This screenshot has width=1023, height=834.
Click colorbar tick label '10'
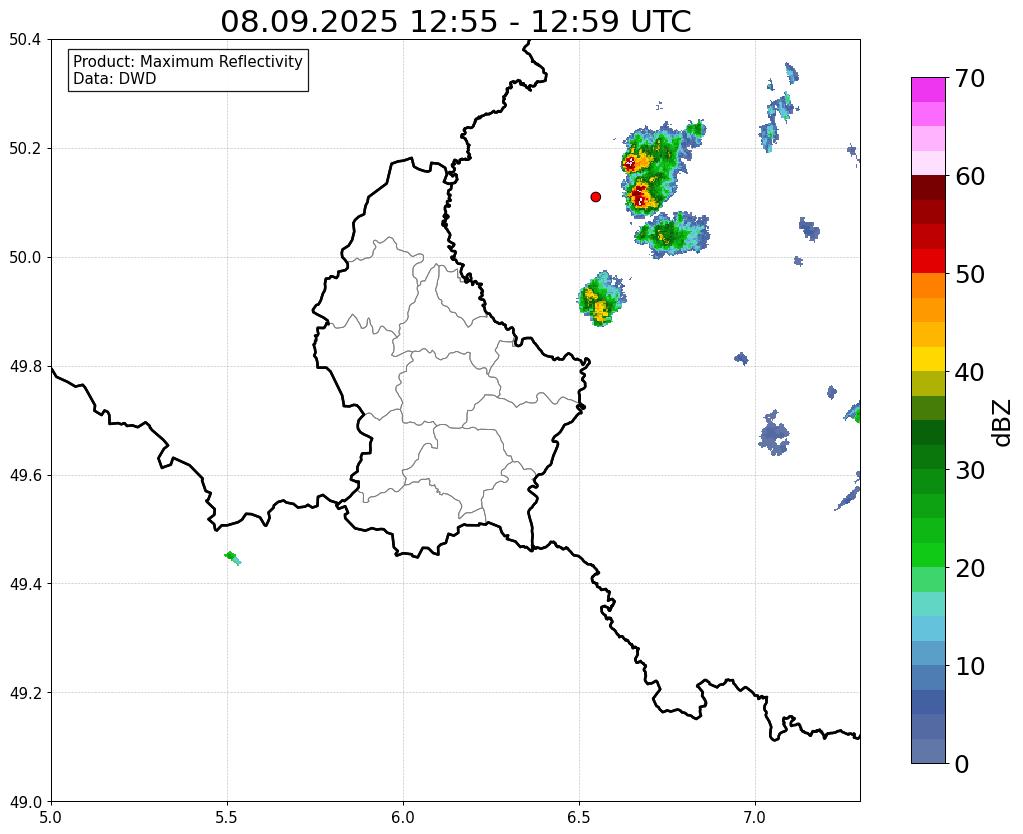pyautogui.click(x=970, y=666)
